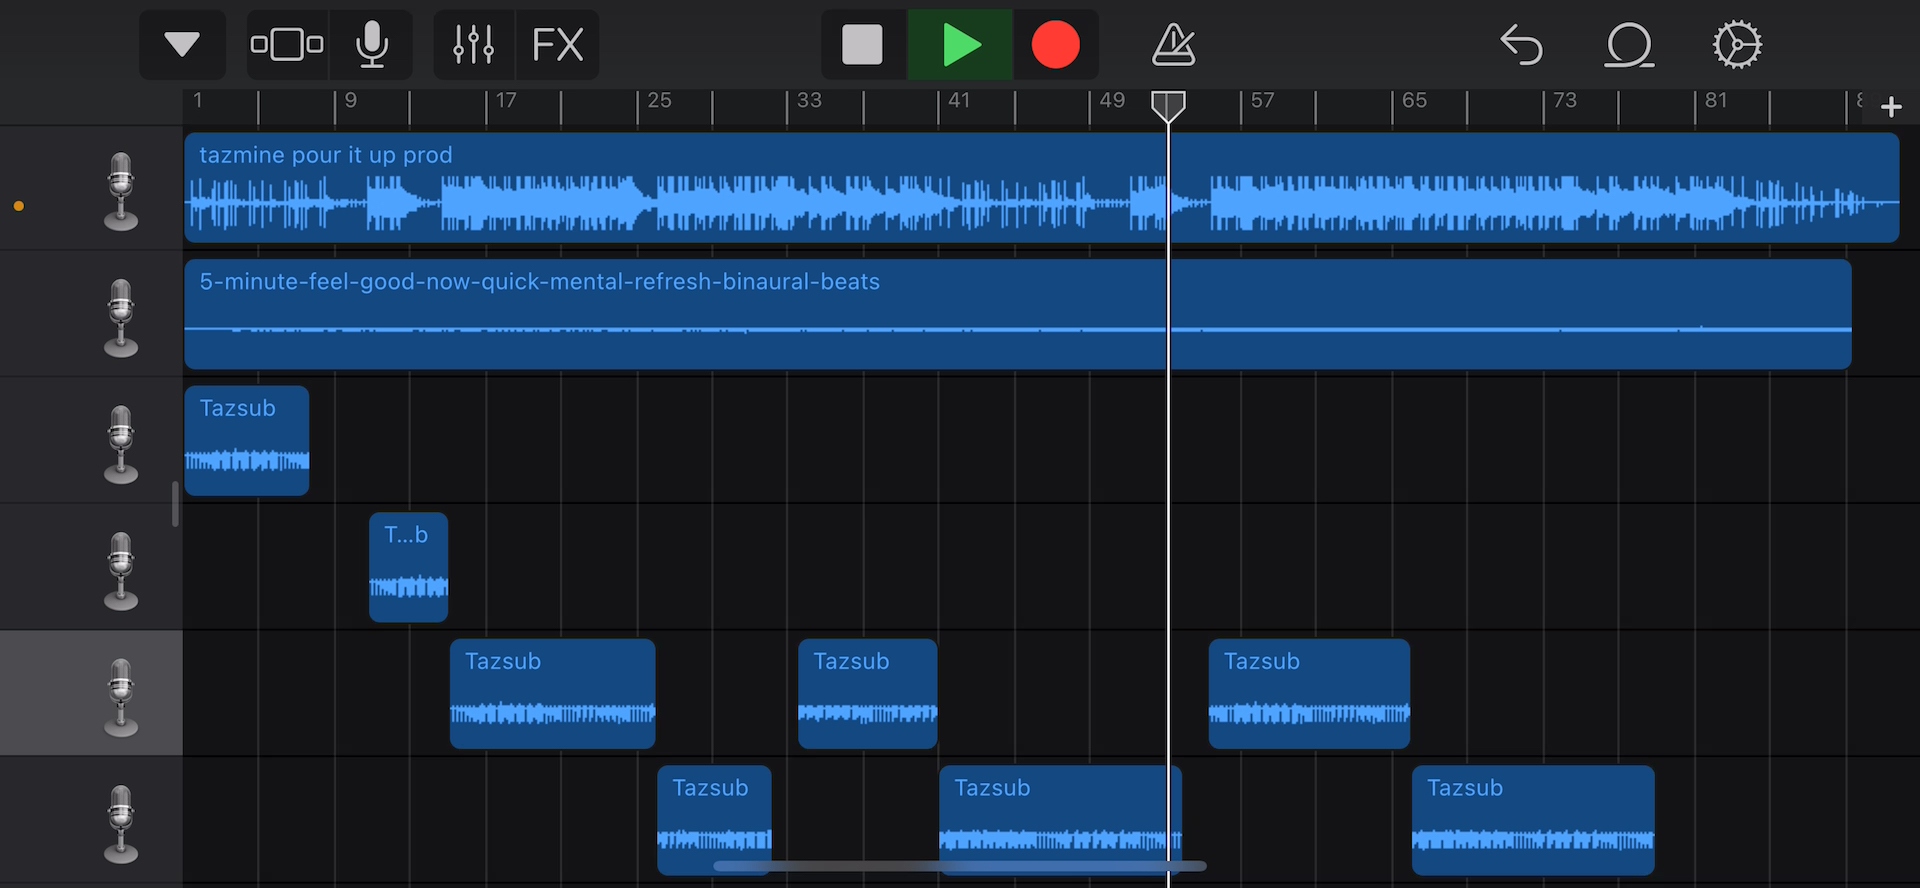The image size is (1920, 888).
Task: Open the FX effects panel
Action: (x=557, y=45)
